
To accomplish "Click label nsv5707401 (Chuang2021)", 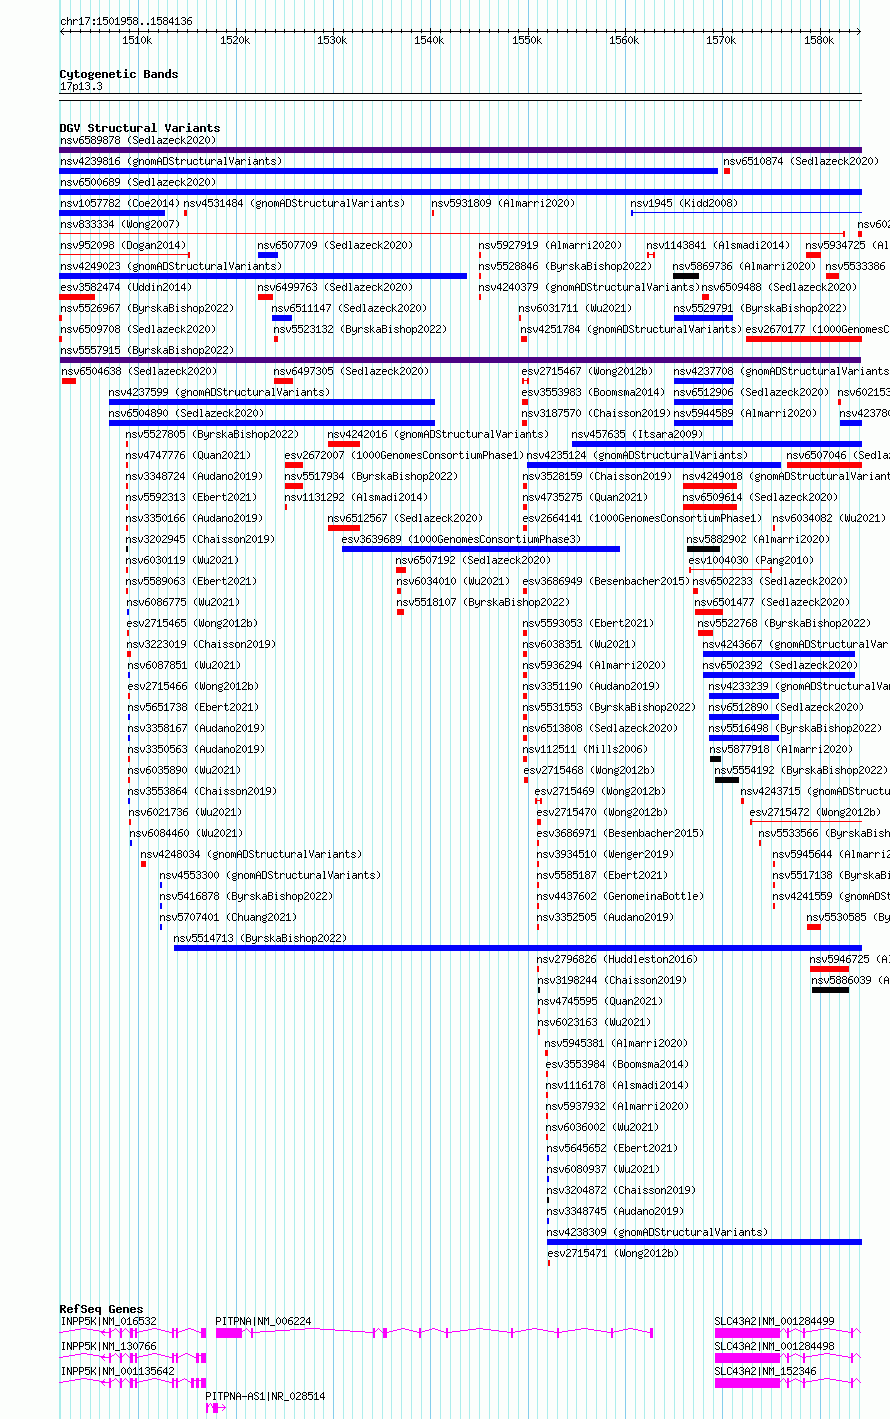I will tap(228, 917).
